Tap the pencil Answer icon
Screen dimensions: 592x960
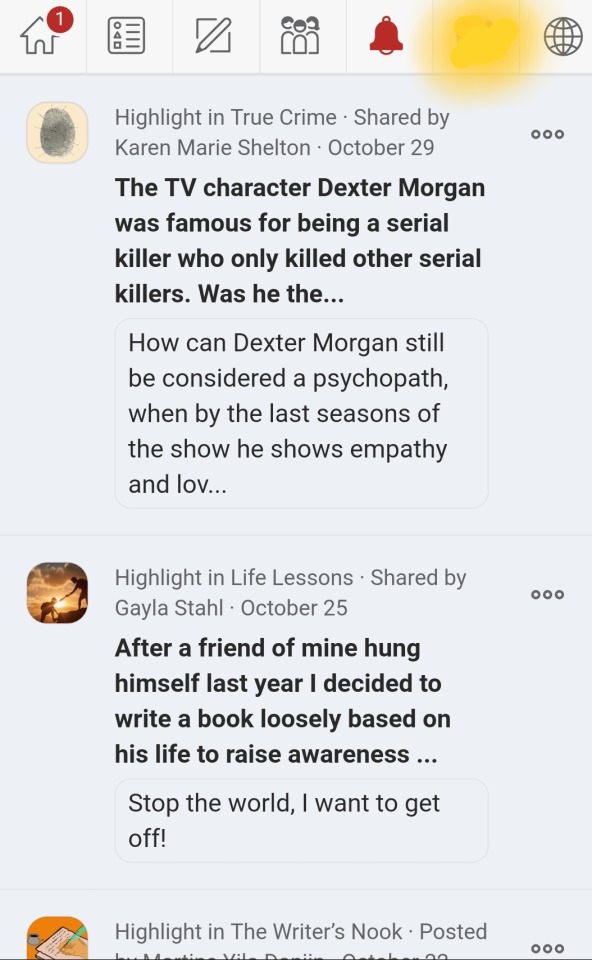(214, 36)
